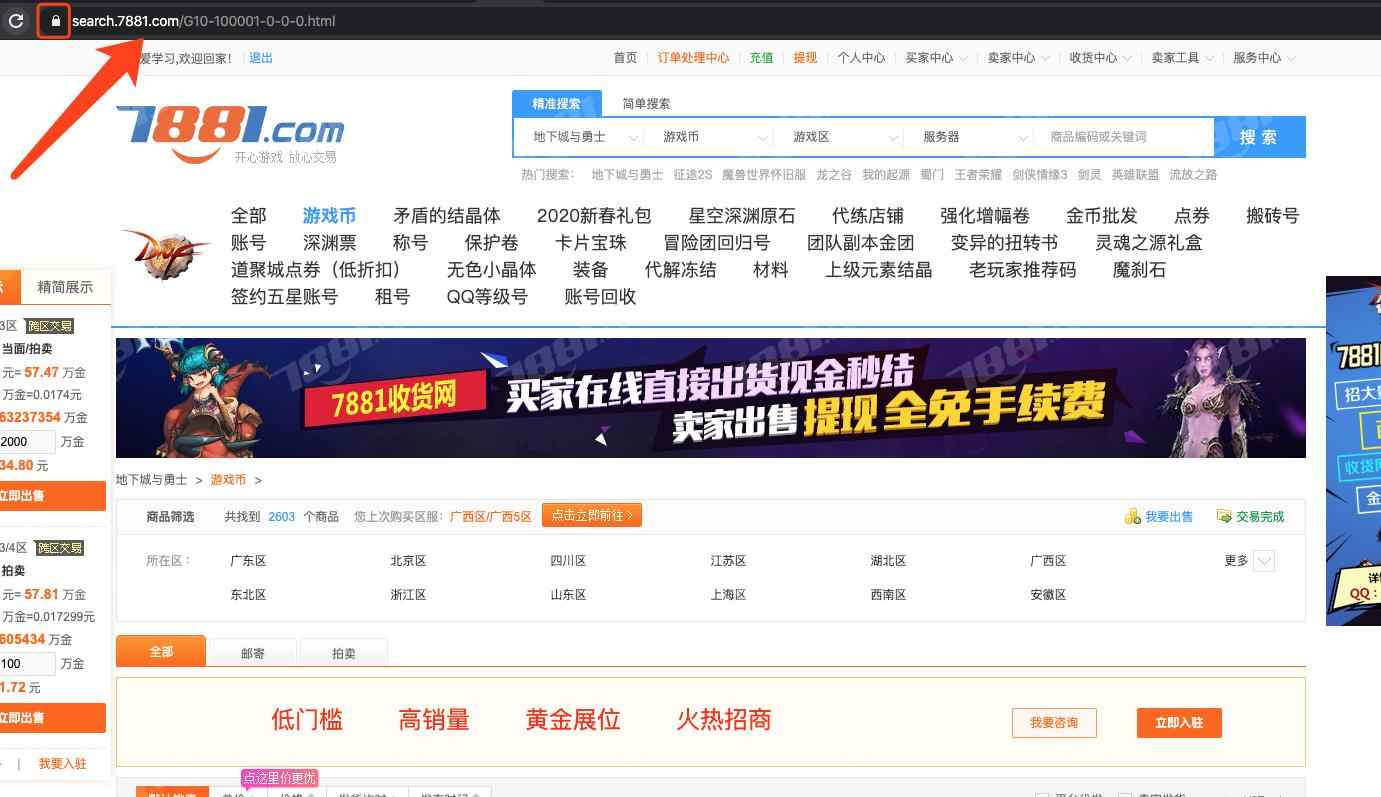Screen dimensions: 1381x797
Task: Open the 金币批发 category
Action: [1102, 216]
